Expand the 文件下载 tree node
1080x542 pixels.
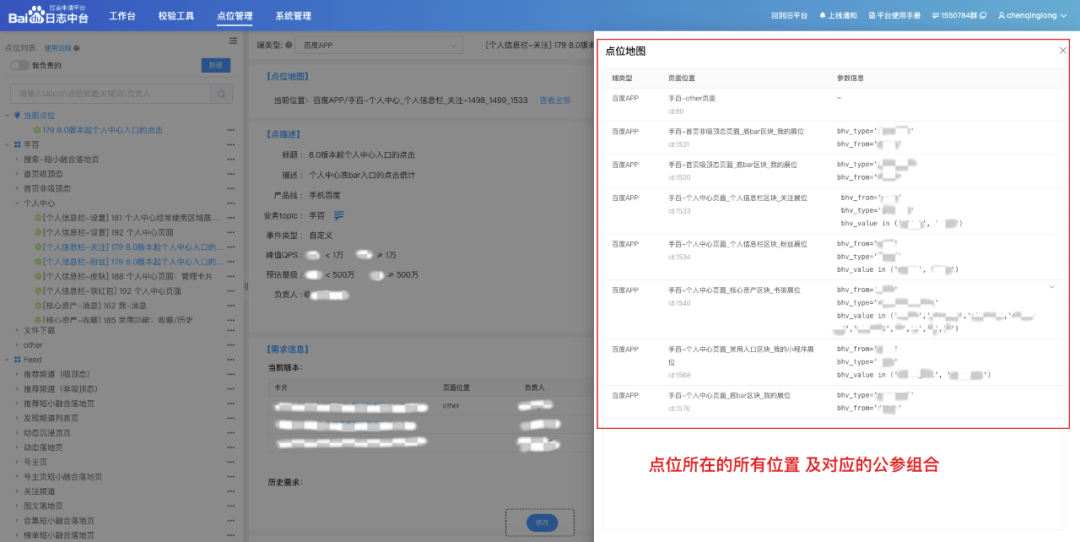tap(17, 329)
